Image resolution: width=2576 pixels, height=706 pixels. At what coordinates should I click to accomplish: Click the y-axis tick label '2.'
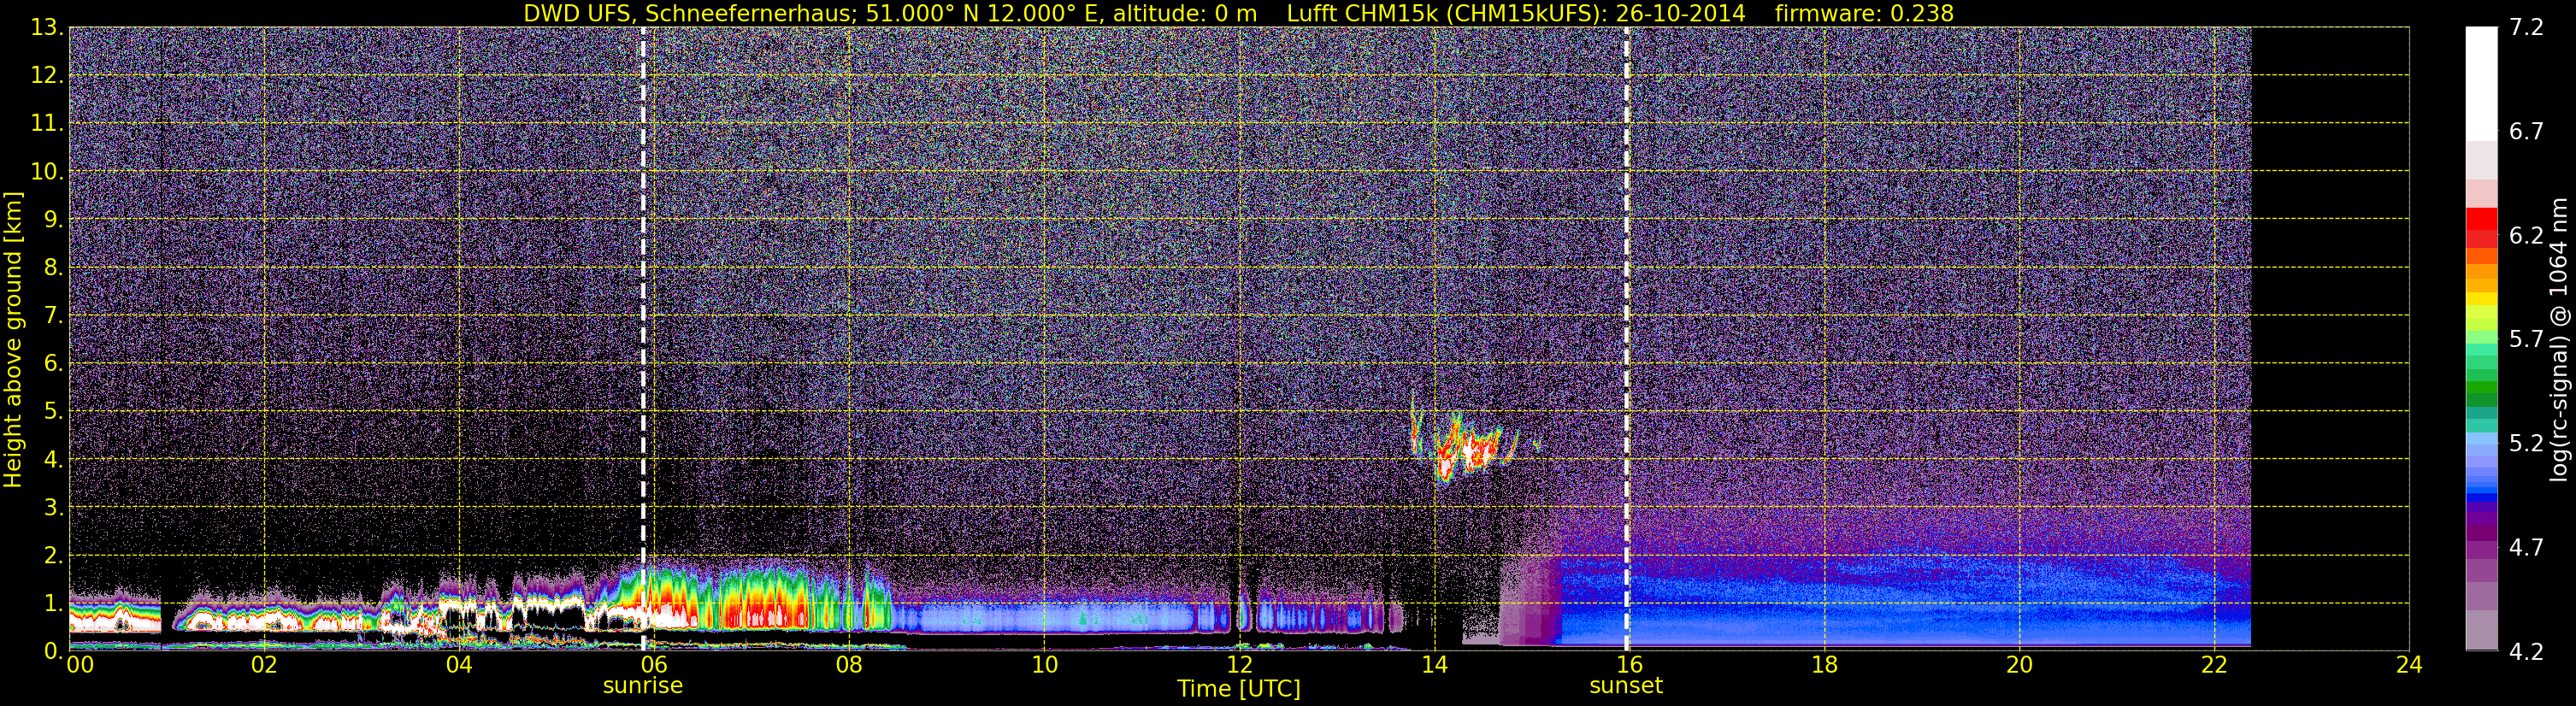54,556
